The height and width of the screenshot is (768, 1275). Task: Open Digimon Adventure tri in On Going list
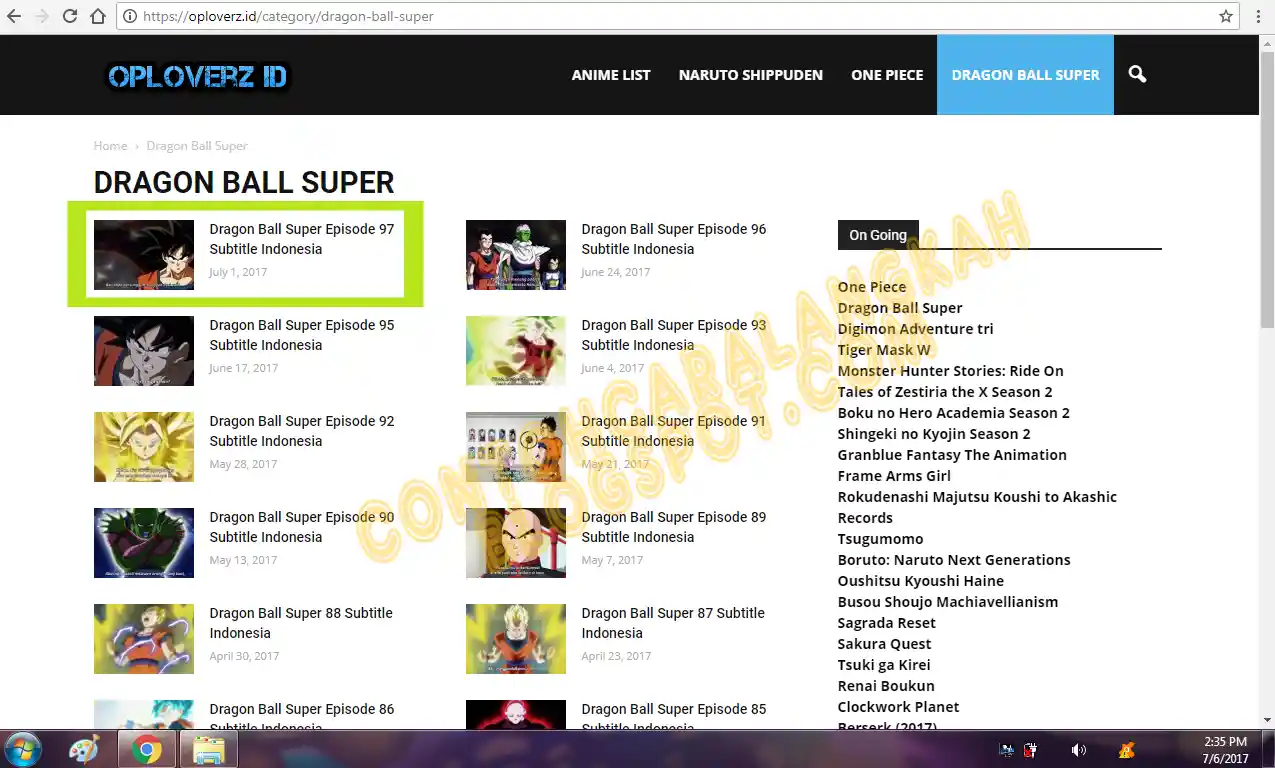(x=915, y=329)
